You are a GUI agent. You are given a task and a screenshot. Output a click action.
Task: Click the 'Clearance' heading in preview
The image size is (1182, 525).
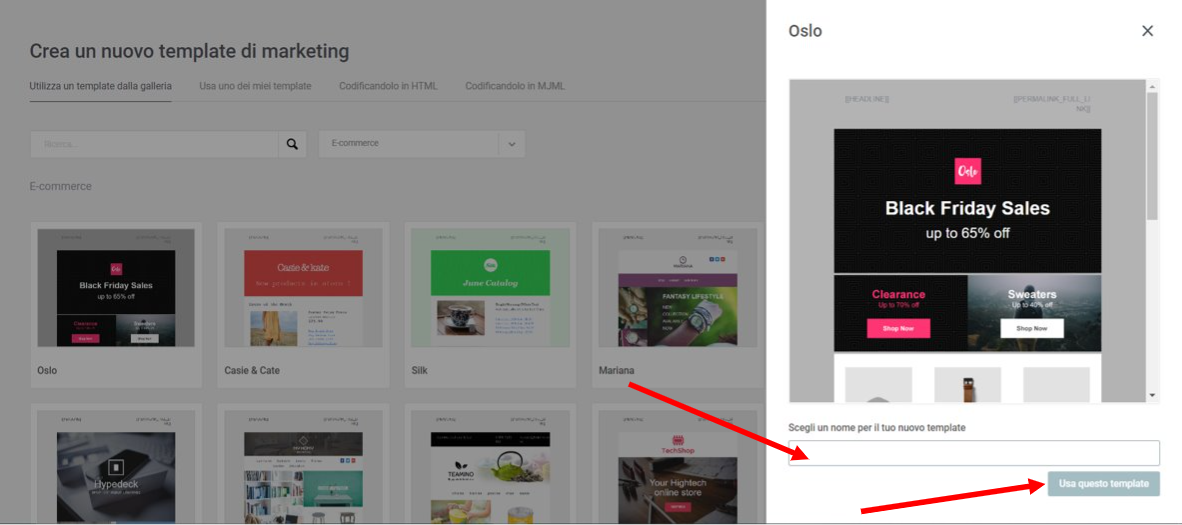[898, 294]
